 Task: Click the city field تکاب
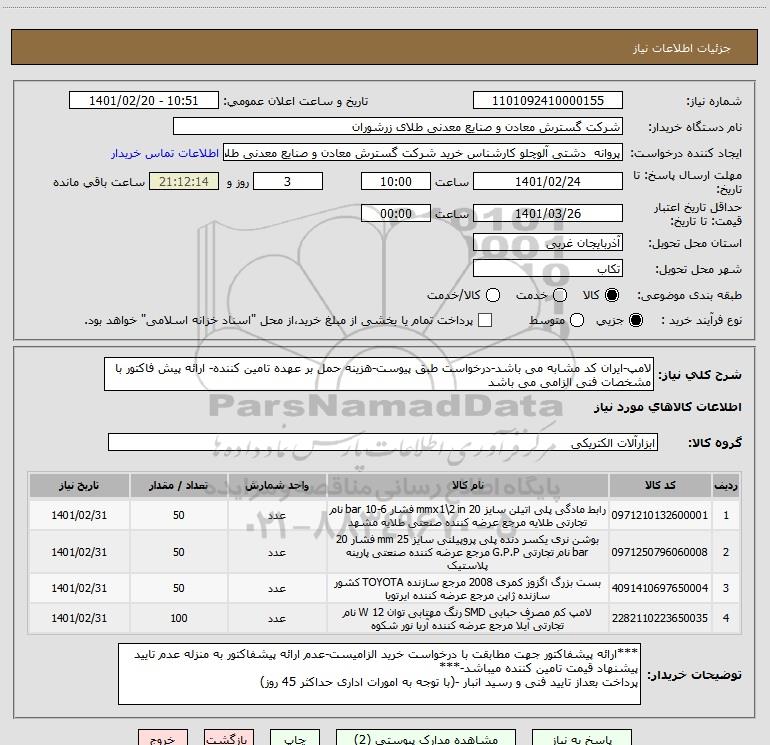click(x=548, y=269)
